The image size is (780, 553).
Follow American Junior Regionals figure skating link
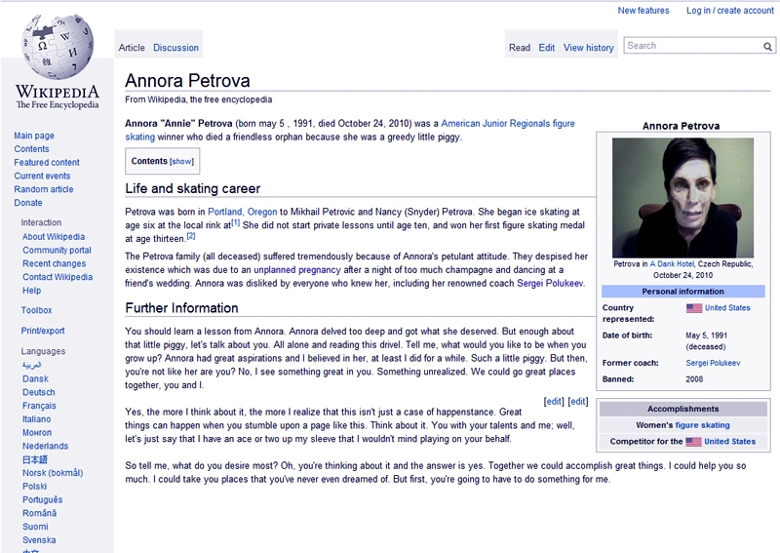click(x=507, y=123)
